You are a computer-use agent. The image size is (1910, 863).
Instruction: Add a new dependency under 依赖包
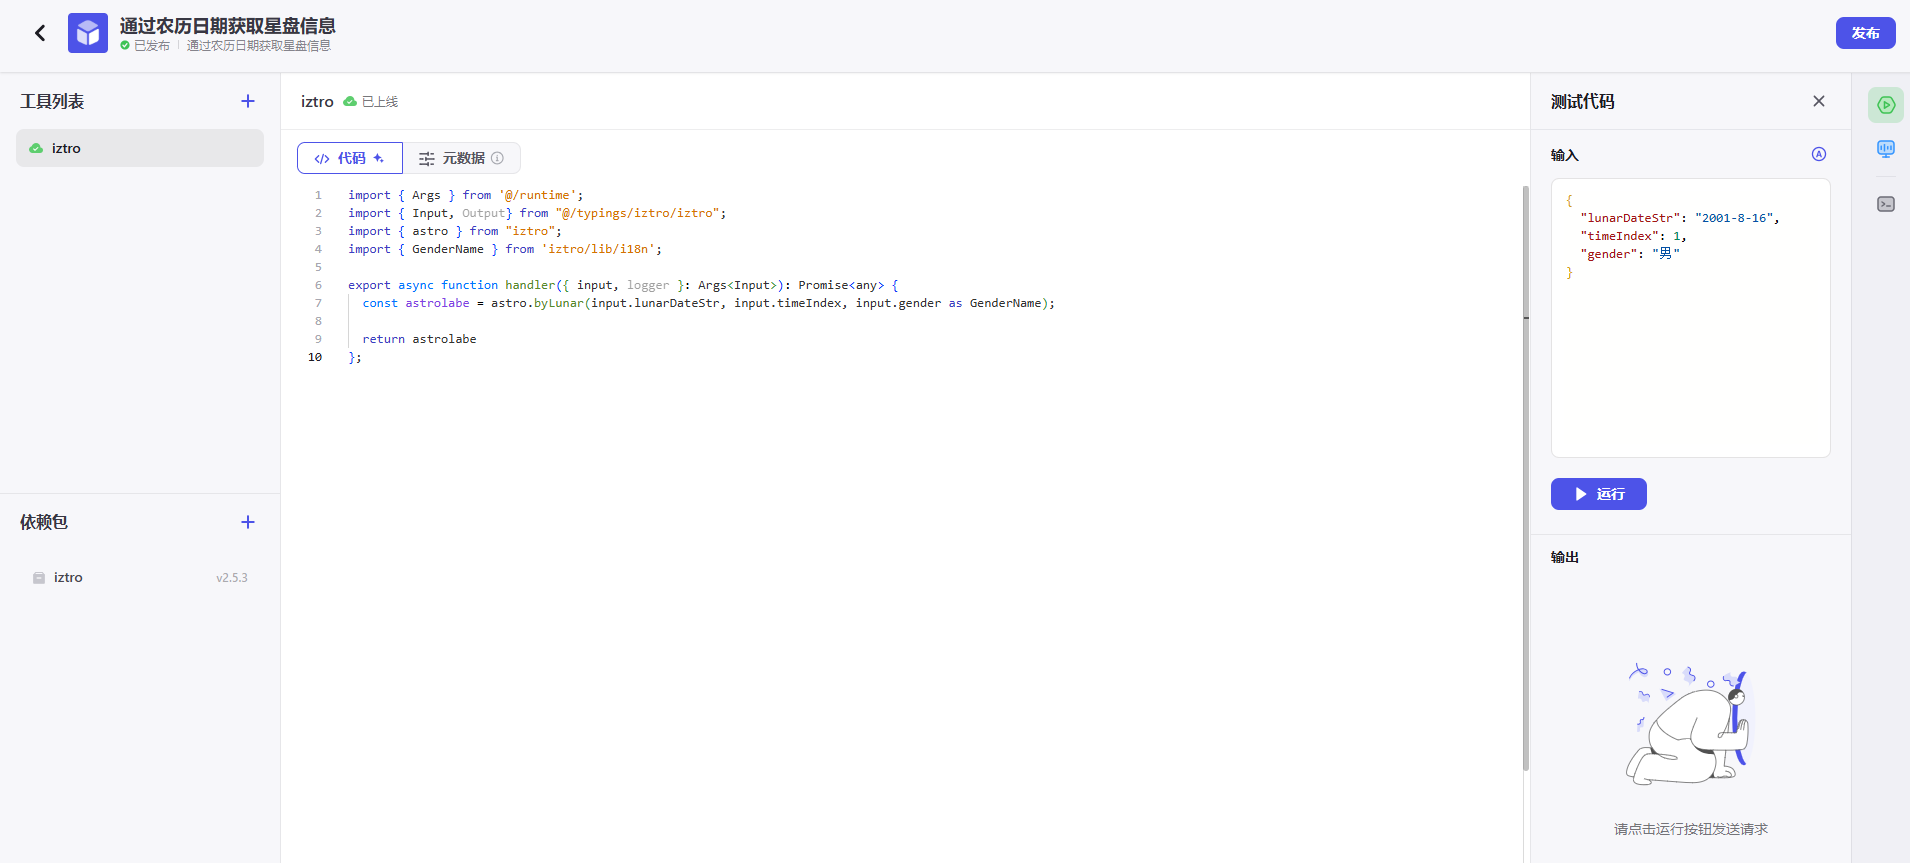(x=248, y=522)
